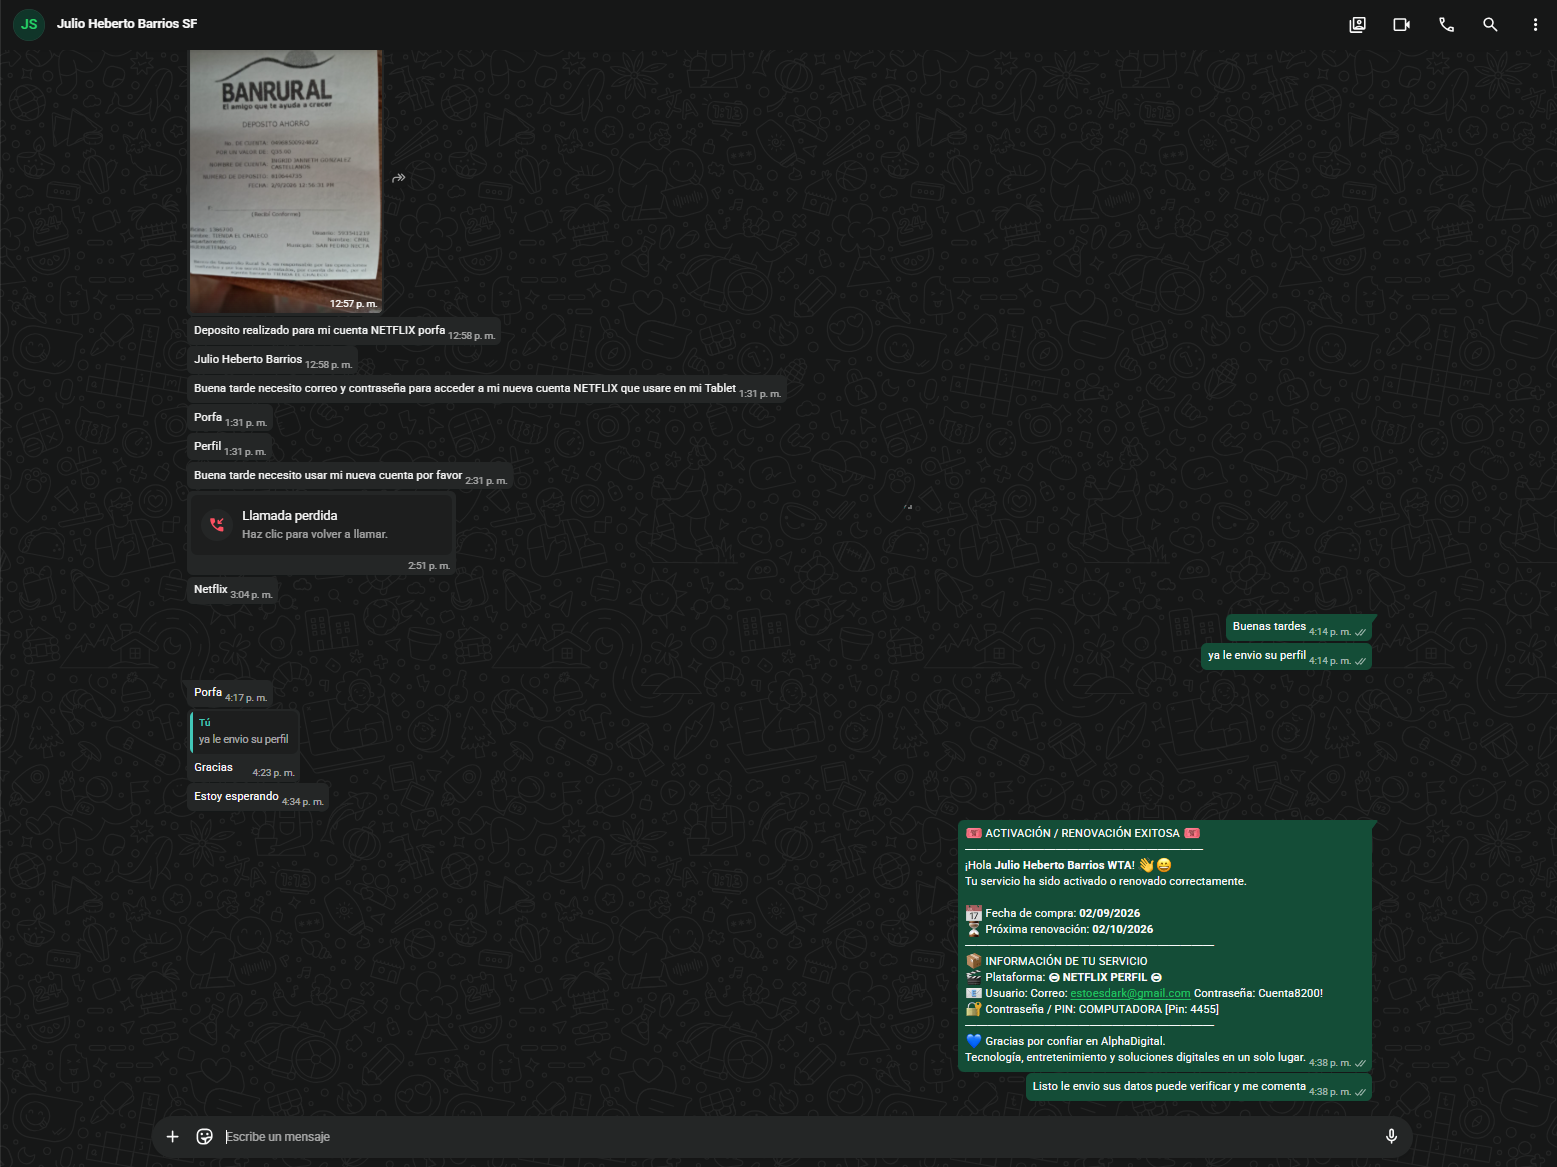This screenshot has height=1167, width=1557.
Task: Open the BANRURAL deposit receipt photo
Action: (x=286, y=180)
